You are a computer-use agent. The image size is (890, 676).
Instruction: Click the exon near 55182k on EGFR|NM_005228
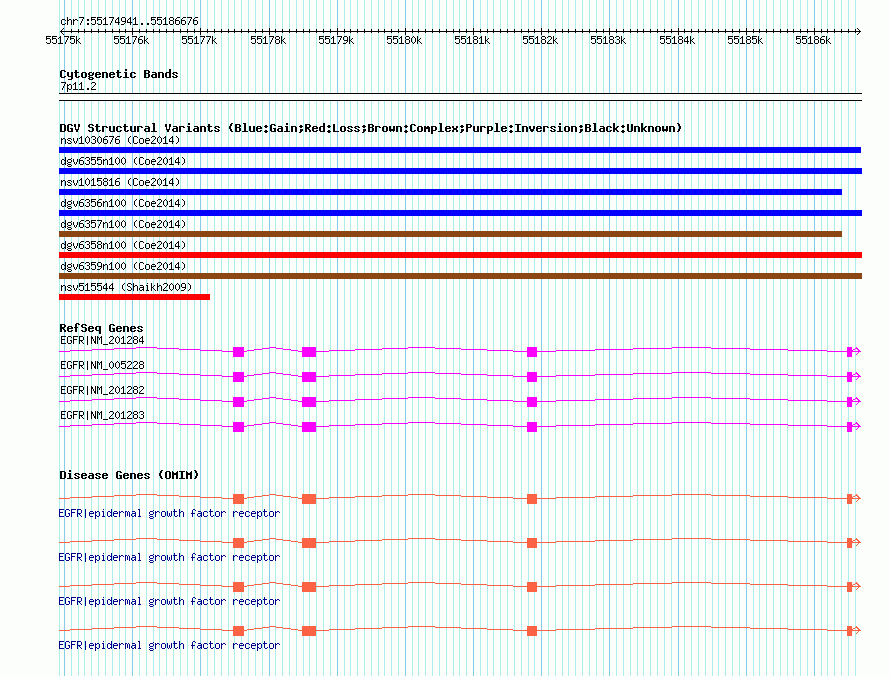coord(532,377)
